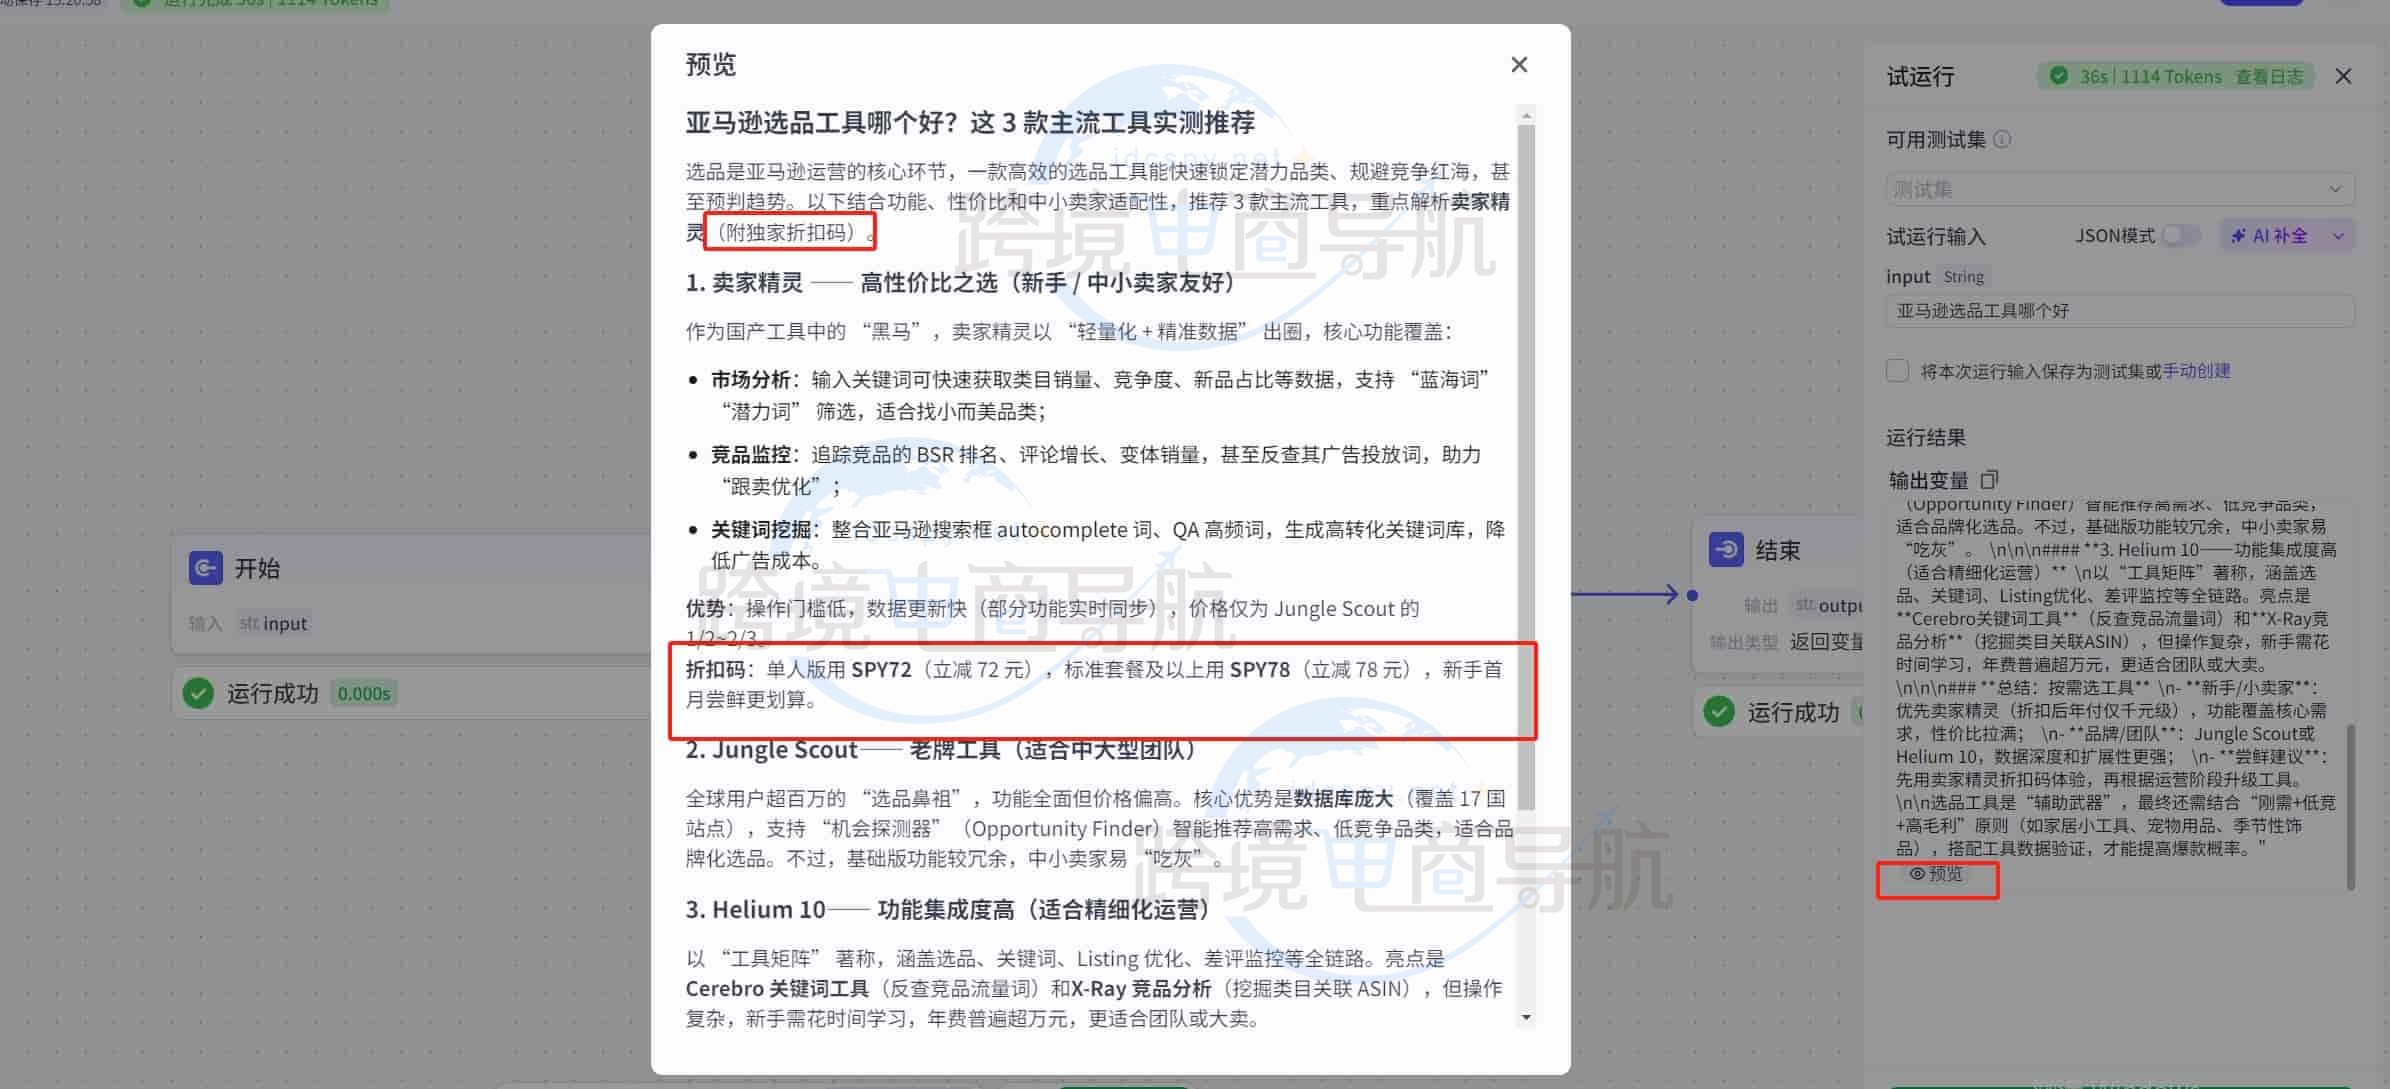Close the 预览 modal
The height and width of the screenshot is (1089, 2390).
pos(1519,64)
